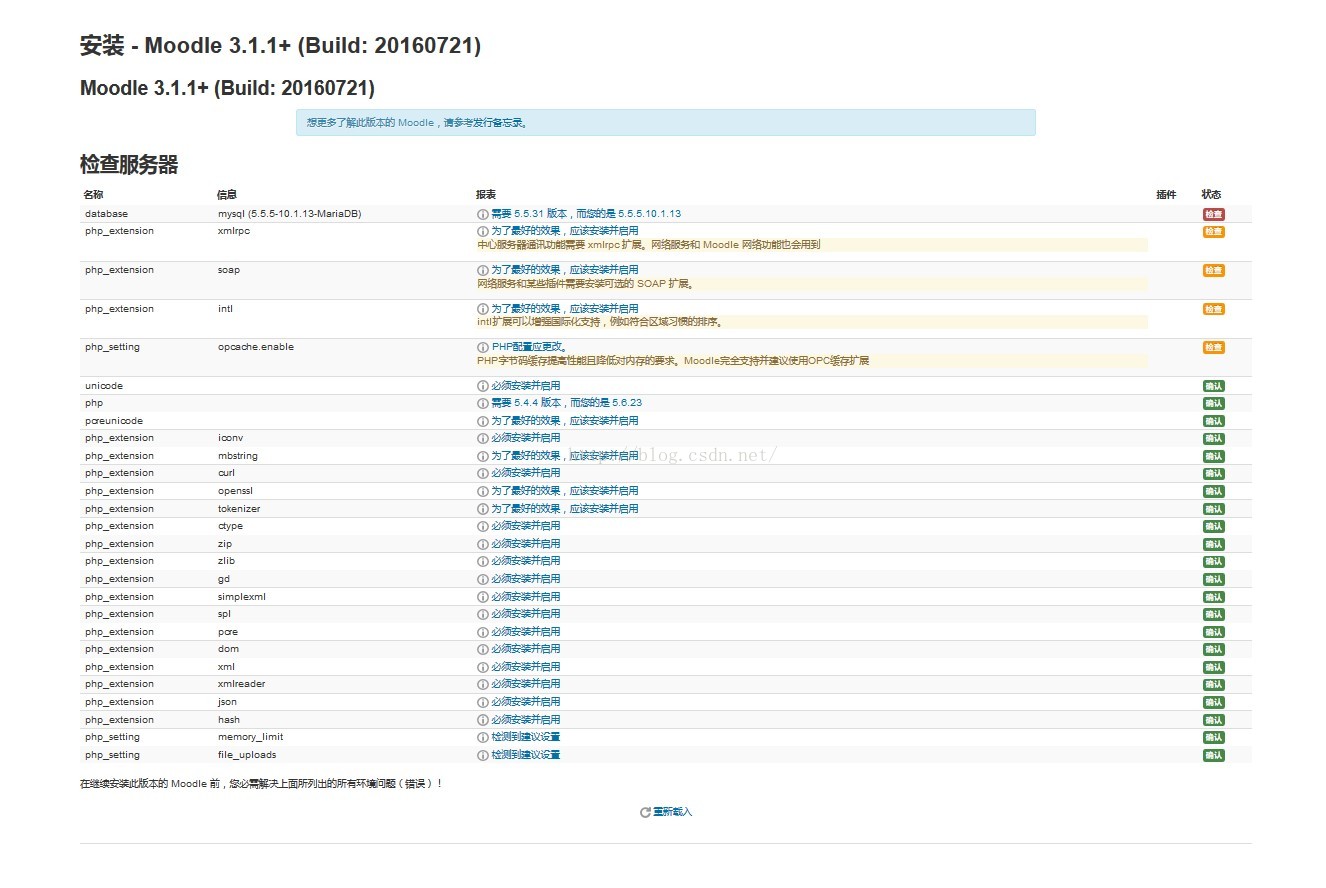Click the red 检查 badge in database row
This screenshot has width=1326, height=888.
[x=1213, y=214]
